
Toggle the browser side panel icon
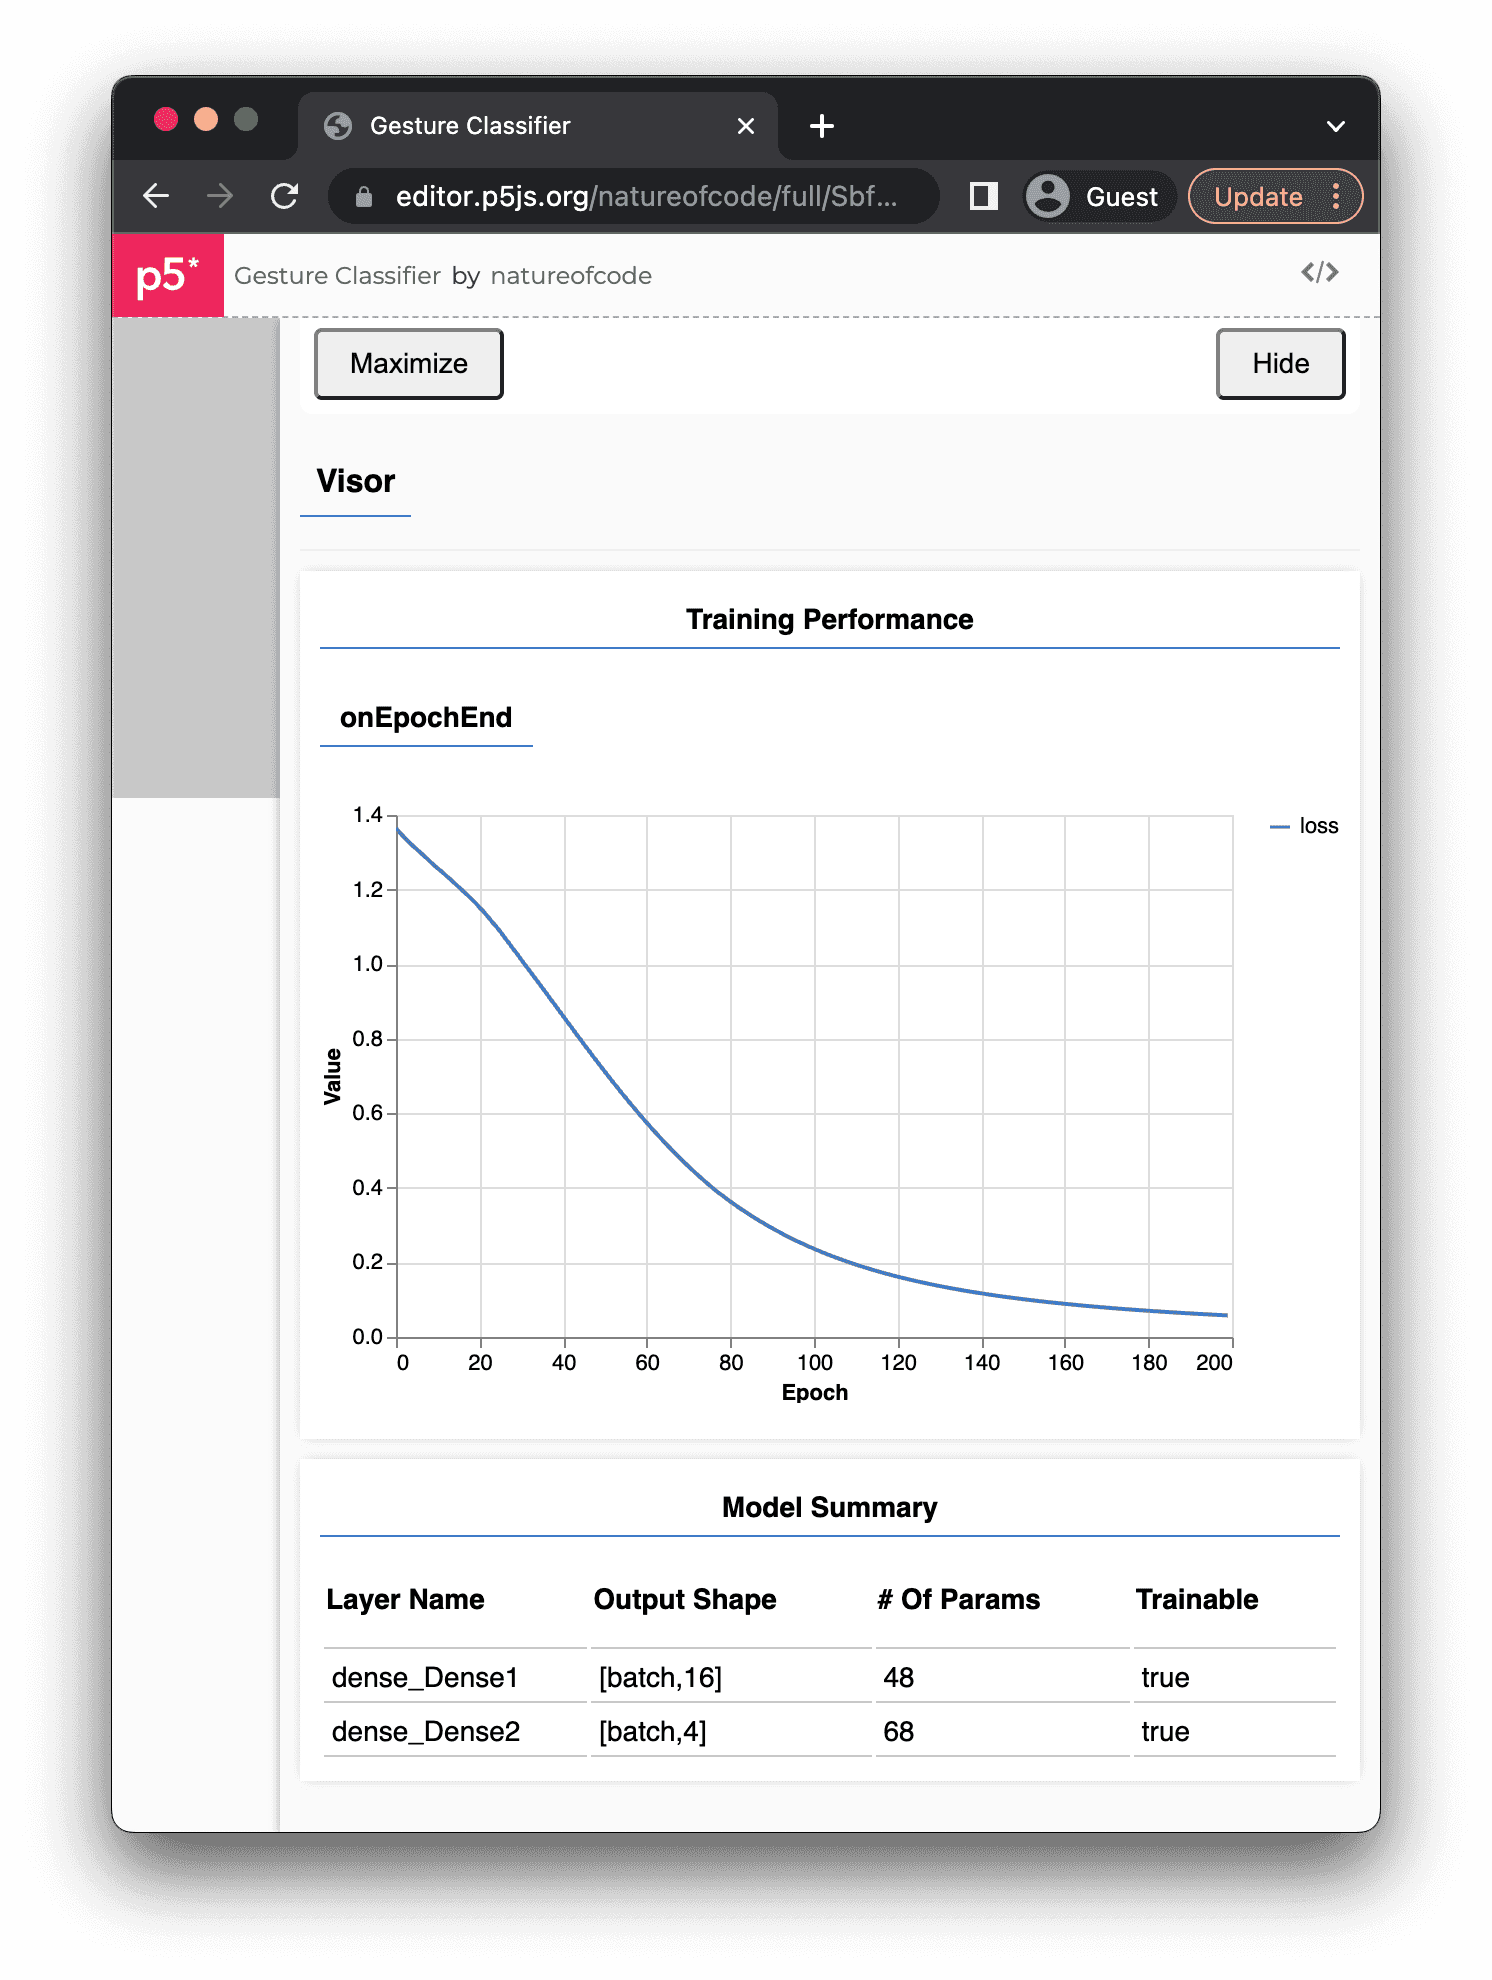coord(984,196)
